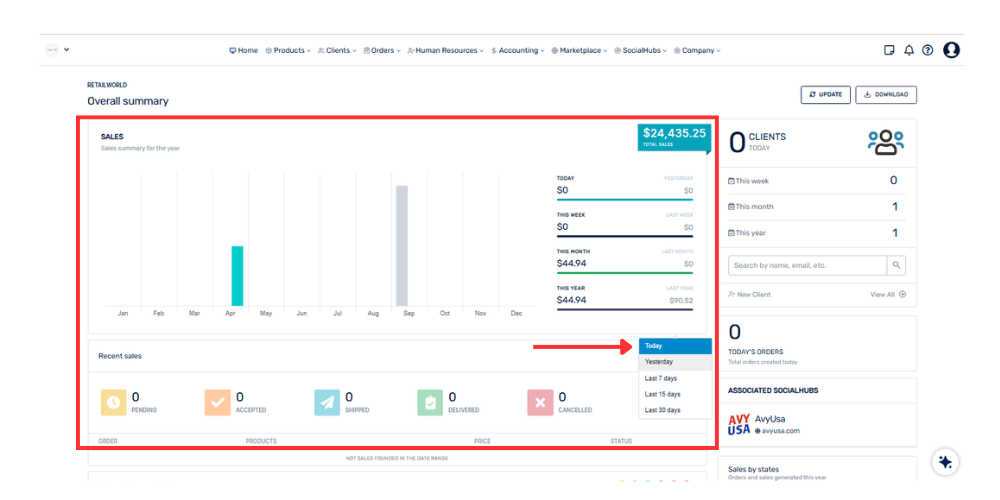Open the help question mark icon
The image size is (1000, 500).
click(x=928, y=50)
